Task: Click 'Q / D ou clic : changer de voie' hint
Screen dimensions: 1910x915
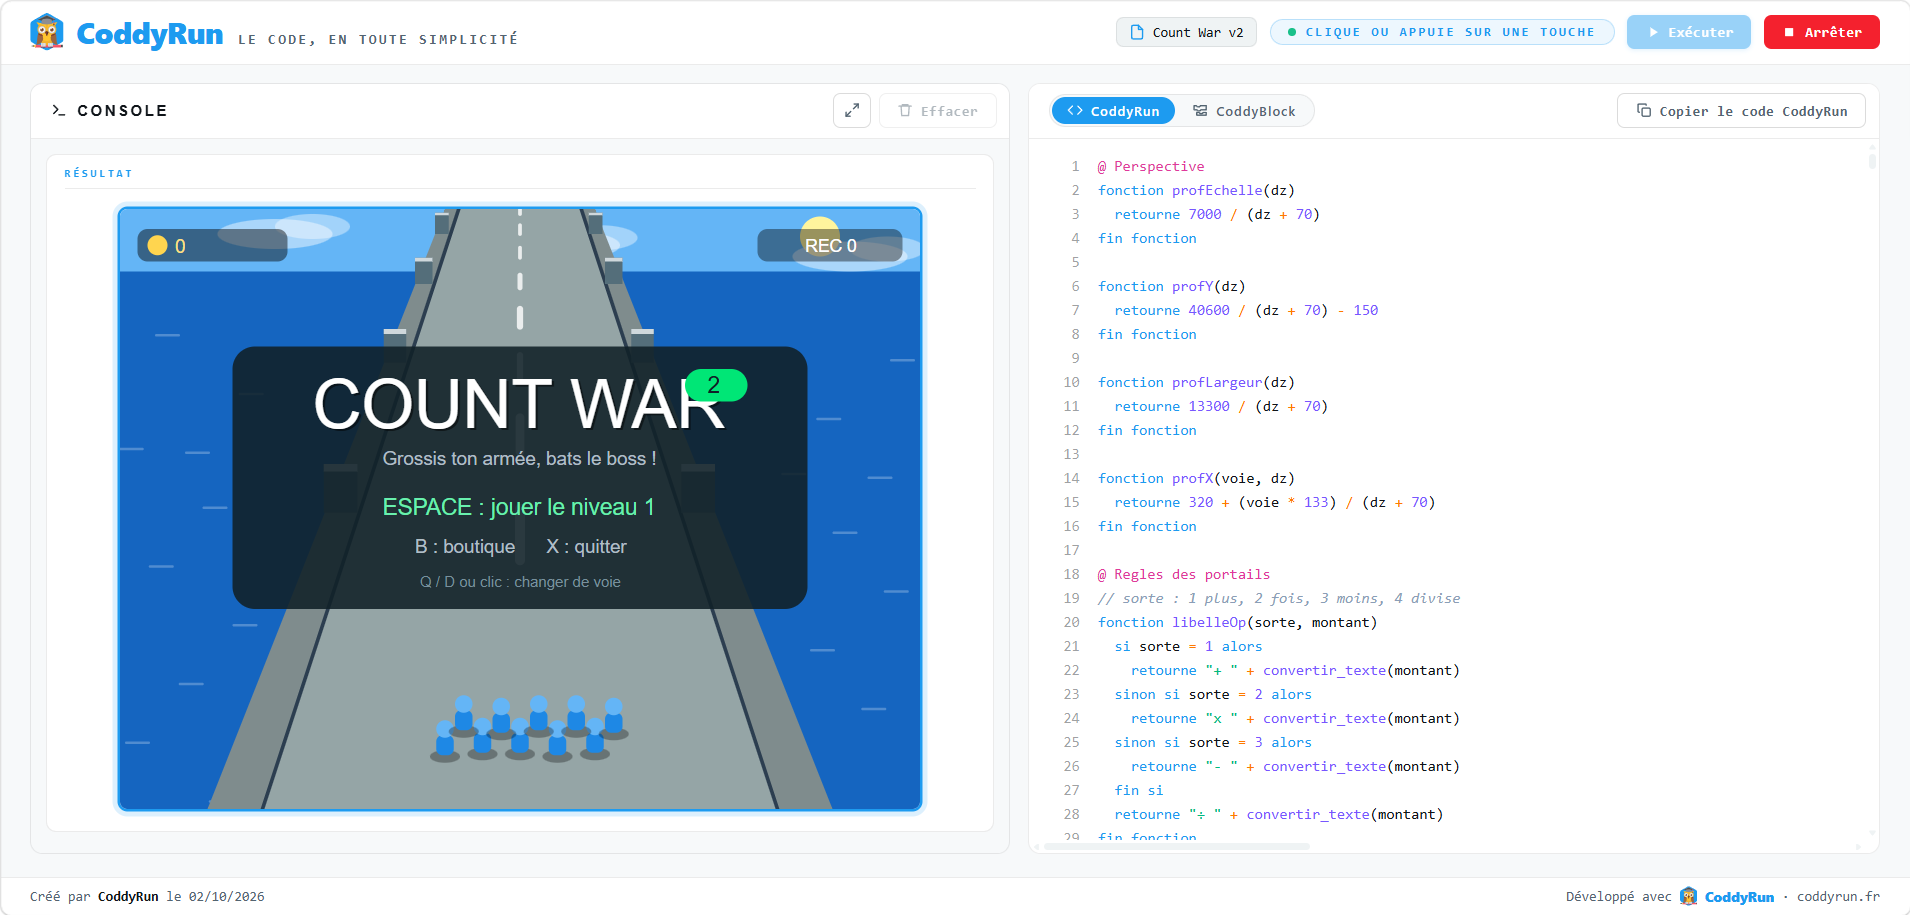Action: (x=520, y=582)
